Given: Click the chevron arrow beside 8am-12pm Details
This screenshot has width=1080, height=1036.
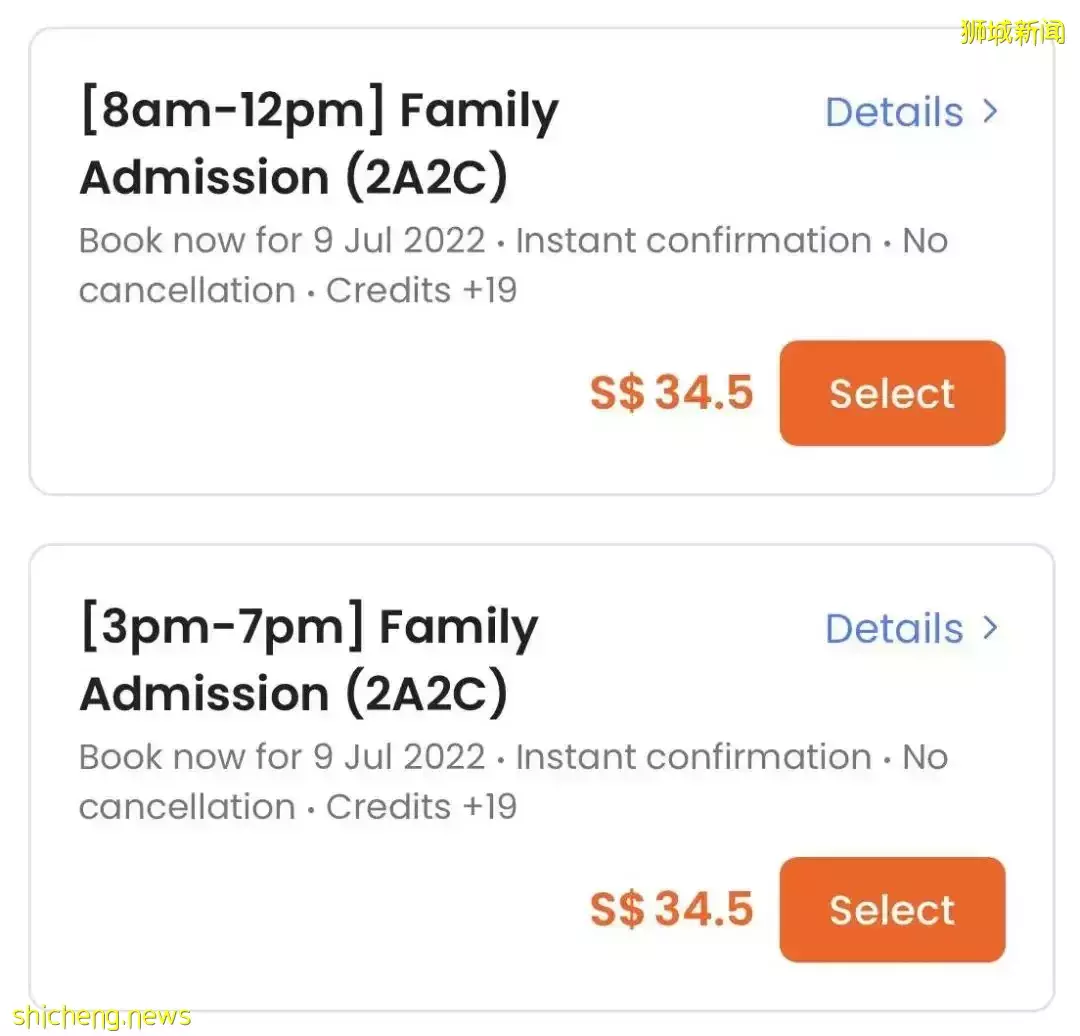Looking at the screenshot, I should [990, 111].
